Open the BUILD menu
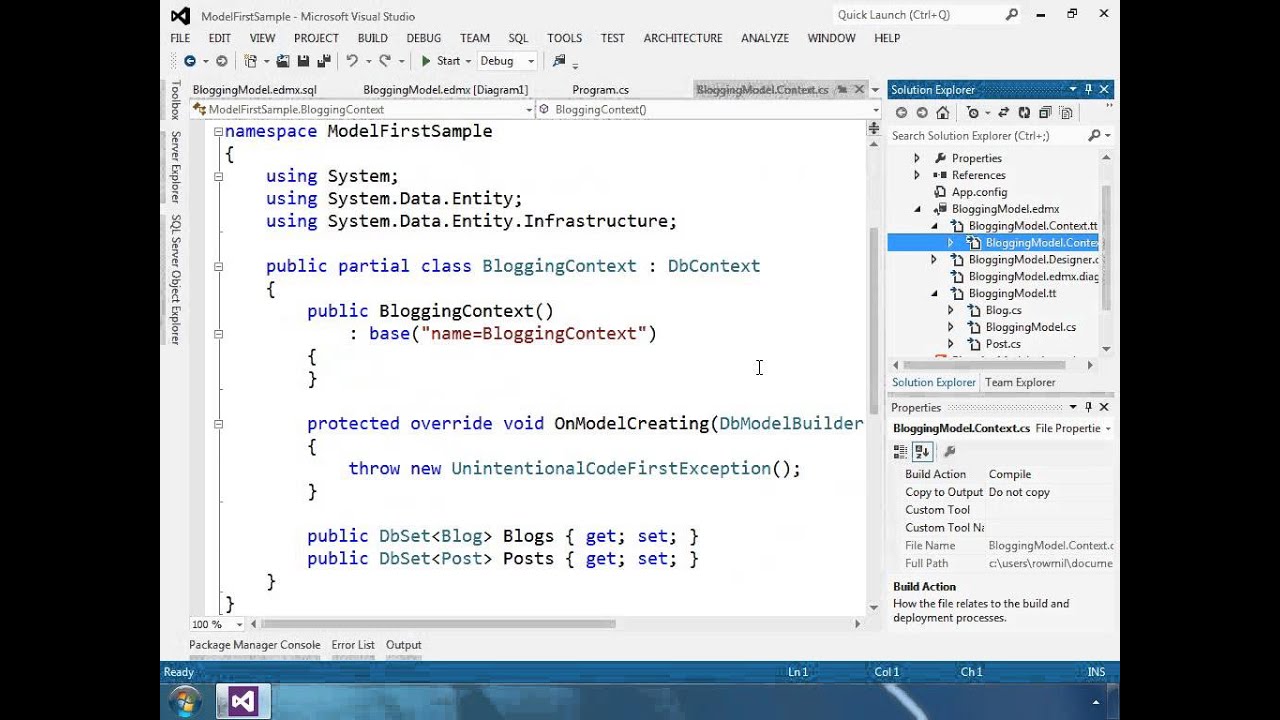 (x=372, y=38)
